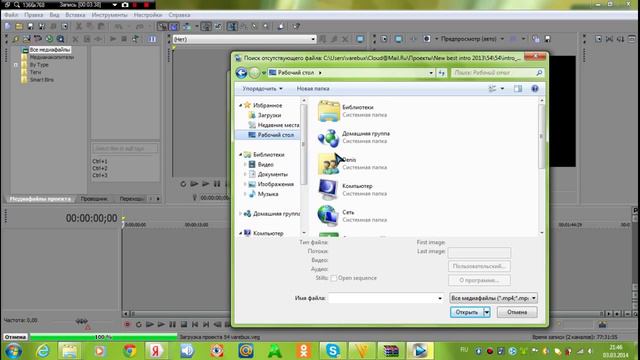Click the dropdown arrow next to Открыть button
Screen dimensions: 640x360
[x=487, y=312]
